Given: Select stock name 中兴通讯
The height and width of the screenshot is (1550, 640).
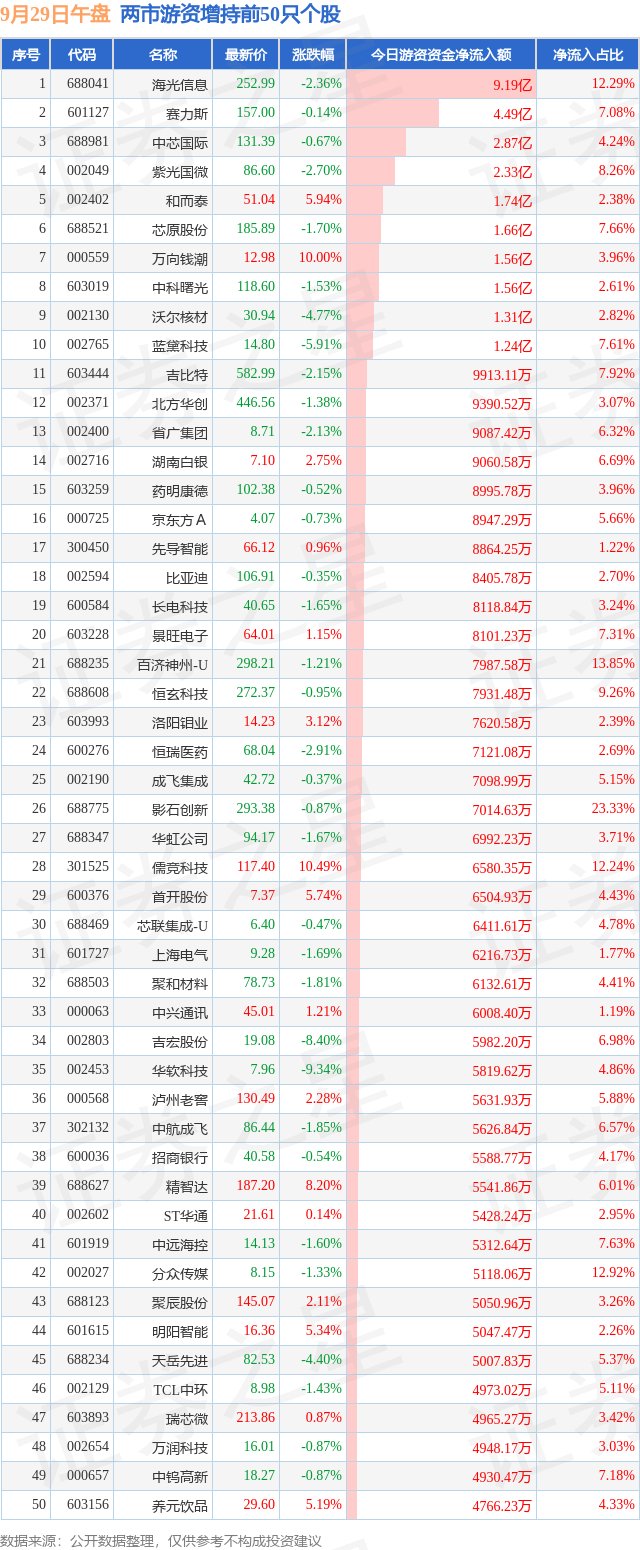Looking at the screenshot, I should [x=180, y=1012].
